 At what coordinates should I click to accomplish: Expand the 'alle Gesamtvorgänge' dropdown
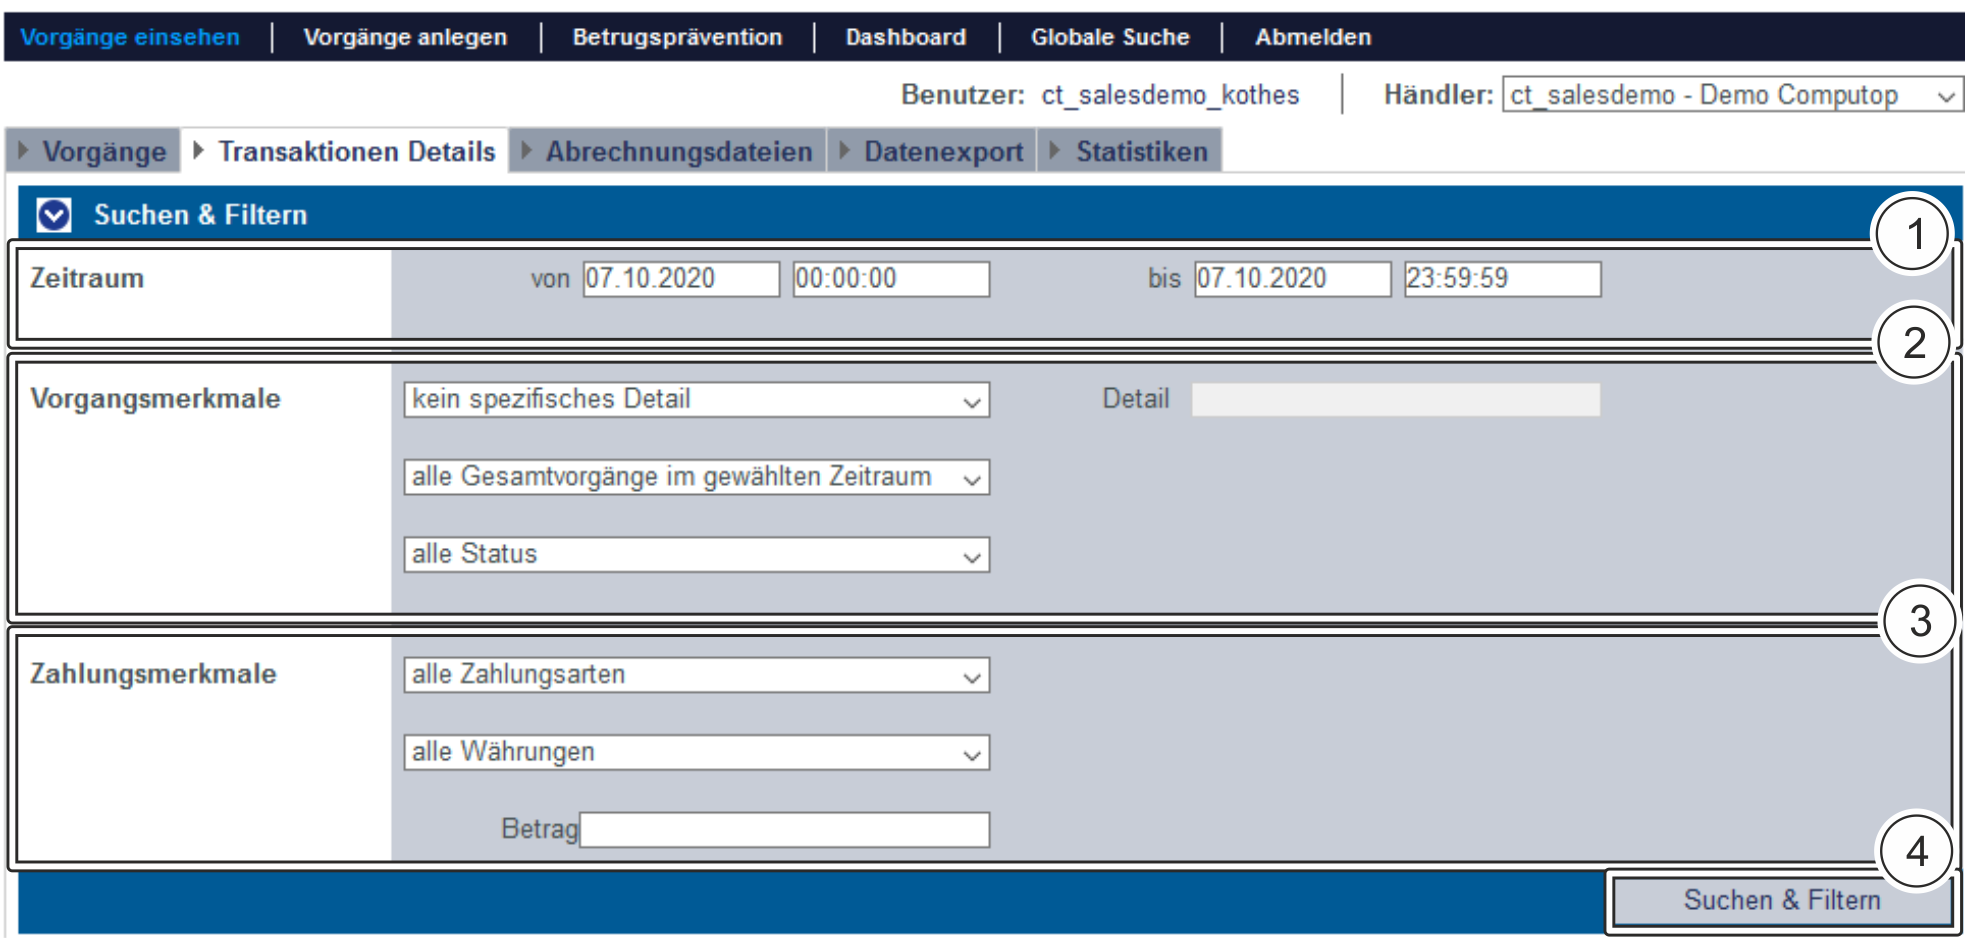[696, 477]
